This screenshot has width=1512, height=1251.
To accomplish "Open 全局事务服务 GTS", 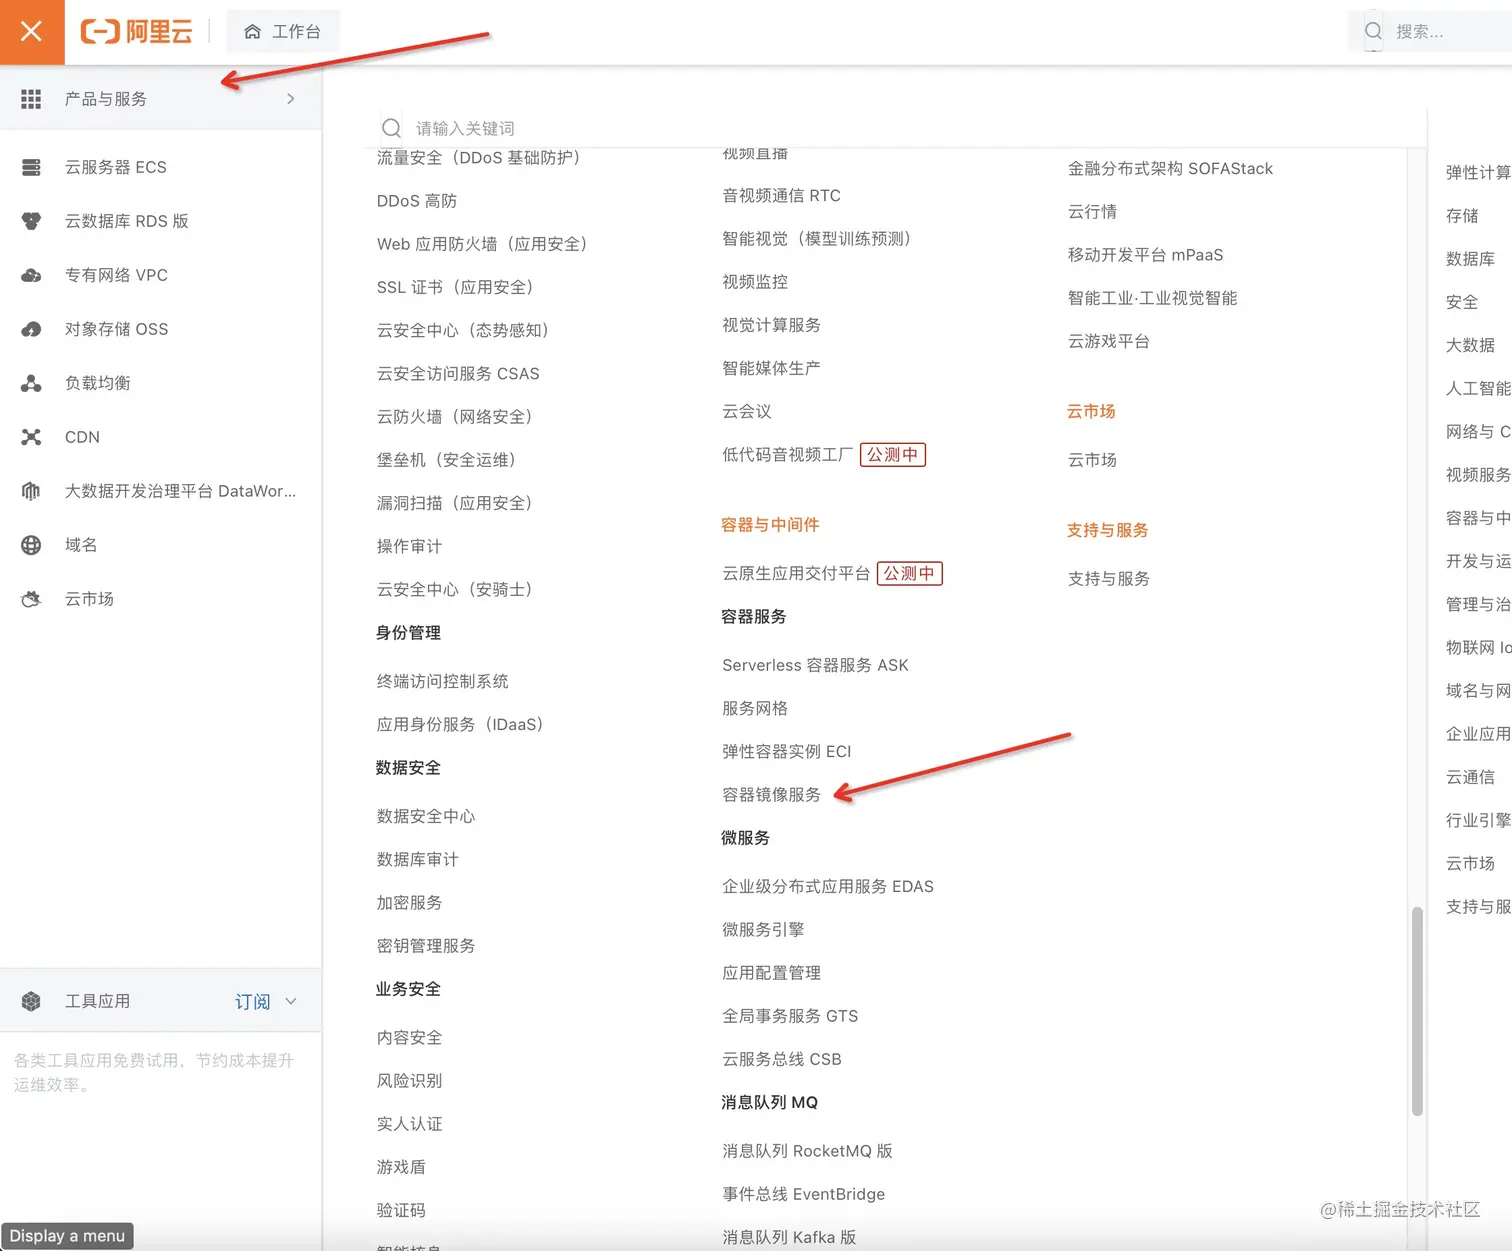I will (x=790, y=1016).
